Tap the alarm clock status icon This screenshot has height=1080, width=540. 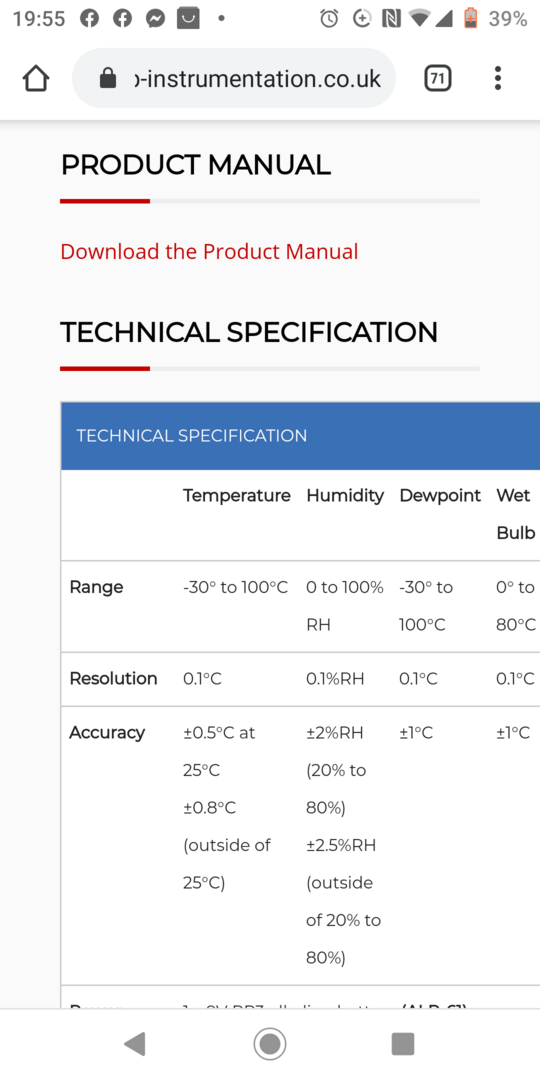tap(329, 19)
